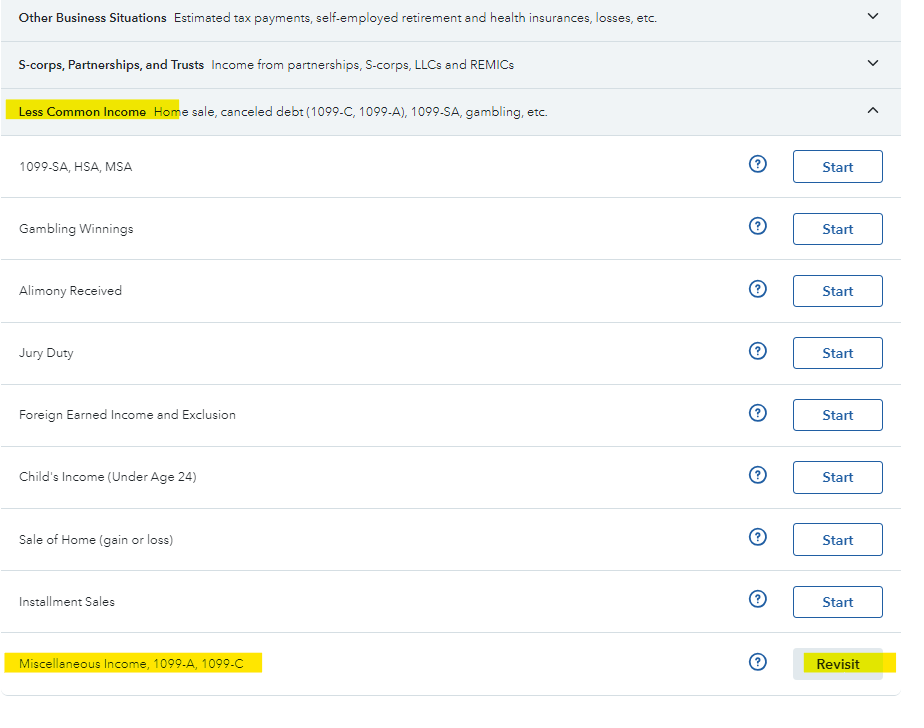View help for Sale of Home
This screenshot has height=728, width=924.
tap(757, 538)
